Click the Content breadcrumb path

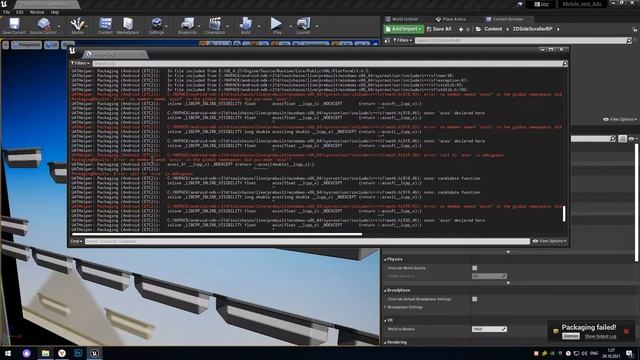click(x=493, y=29)
